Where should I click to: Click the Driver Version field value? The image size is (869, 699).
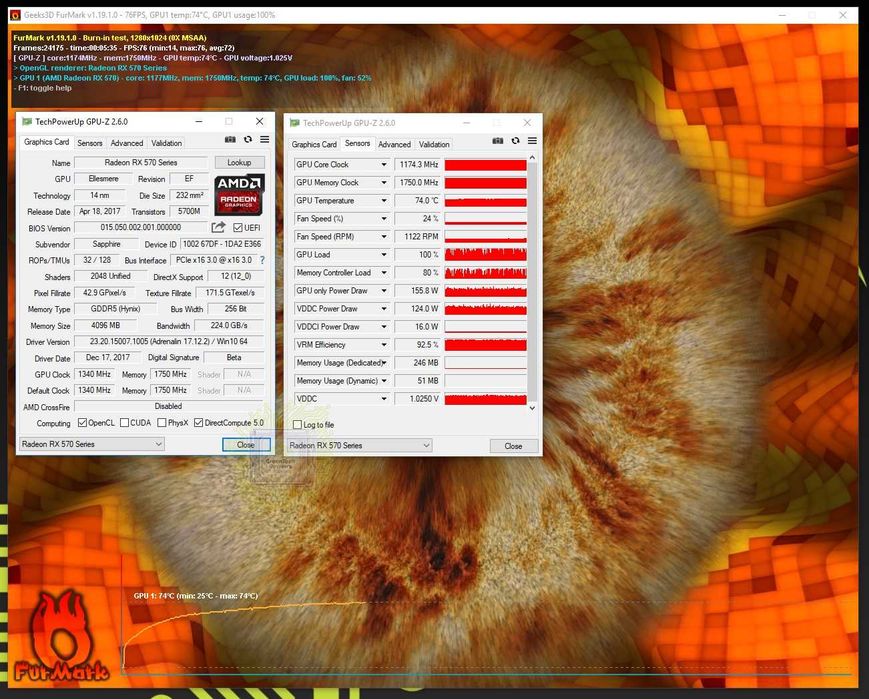point(168,341)
